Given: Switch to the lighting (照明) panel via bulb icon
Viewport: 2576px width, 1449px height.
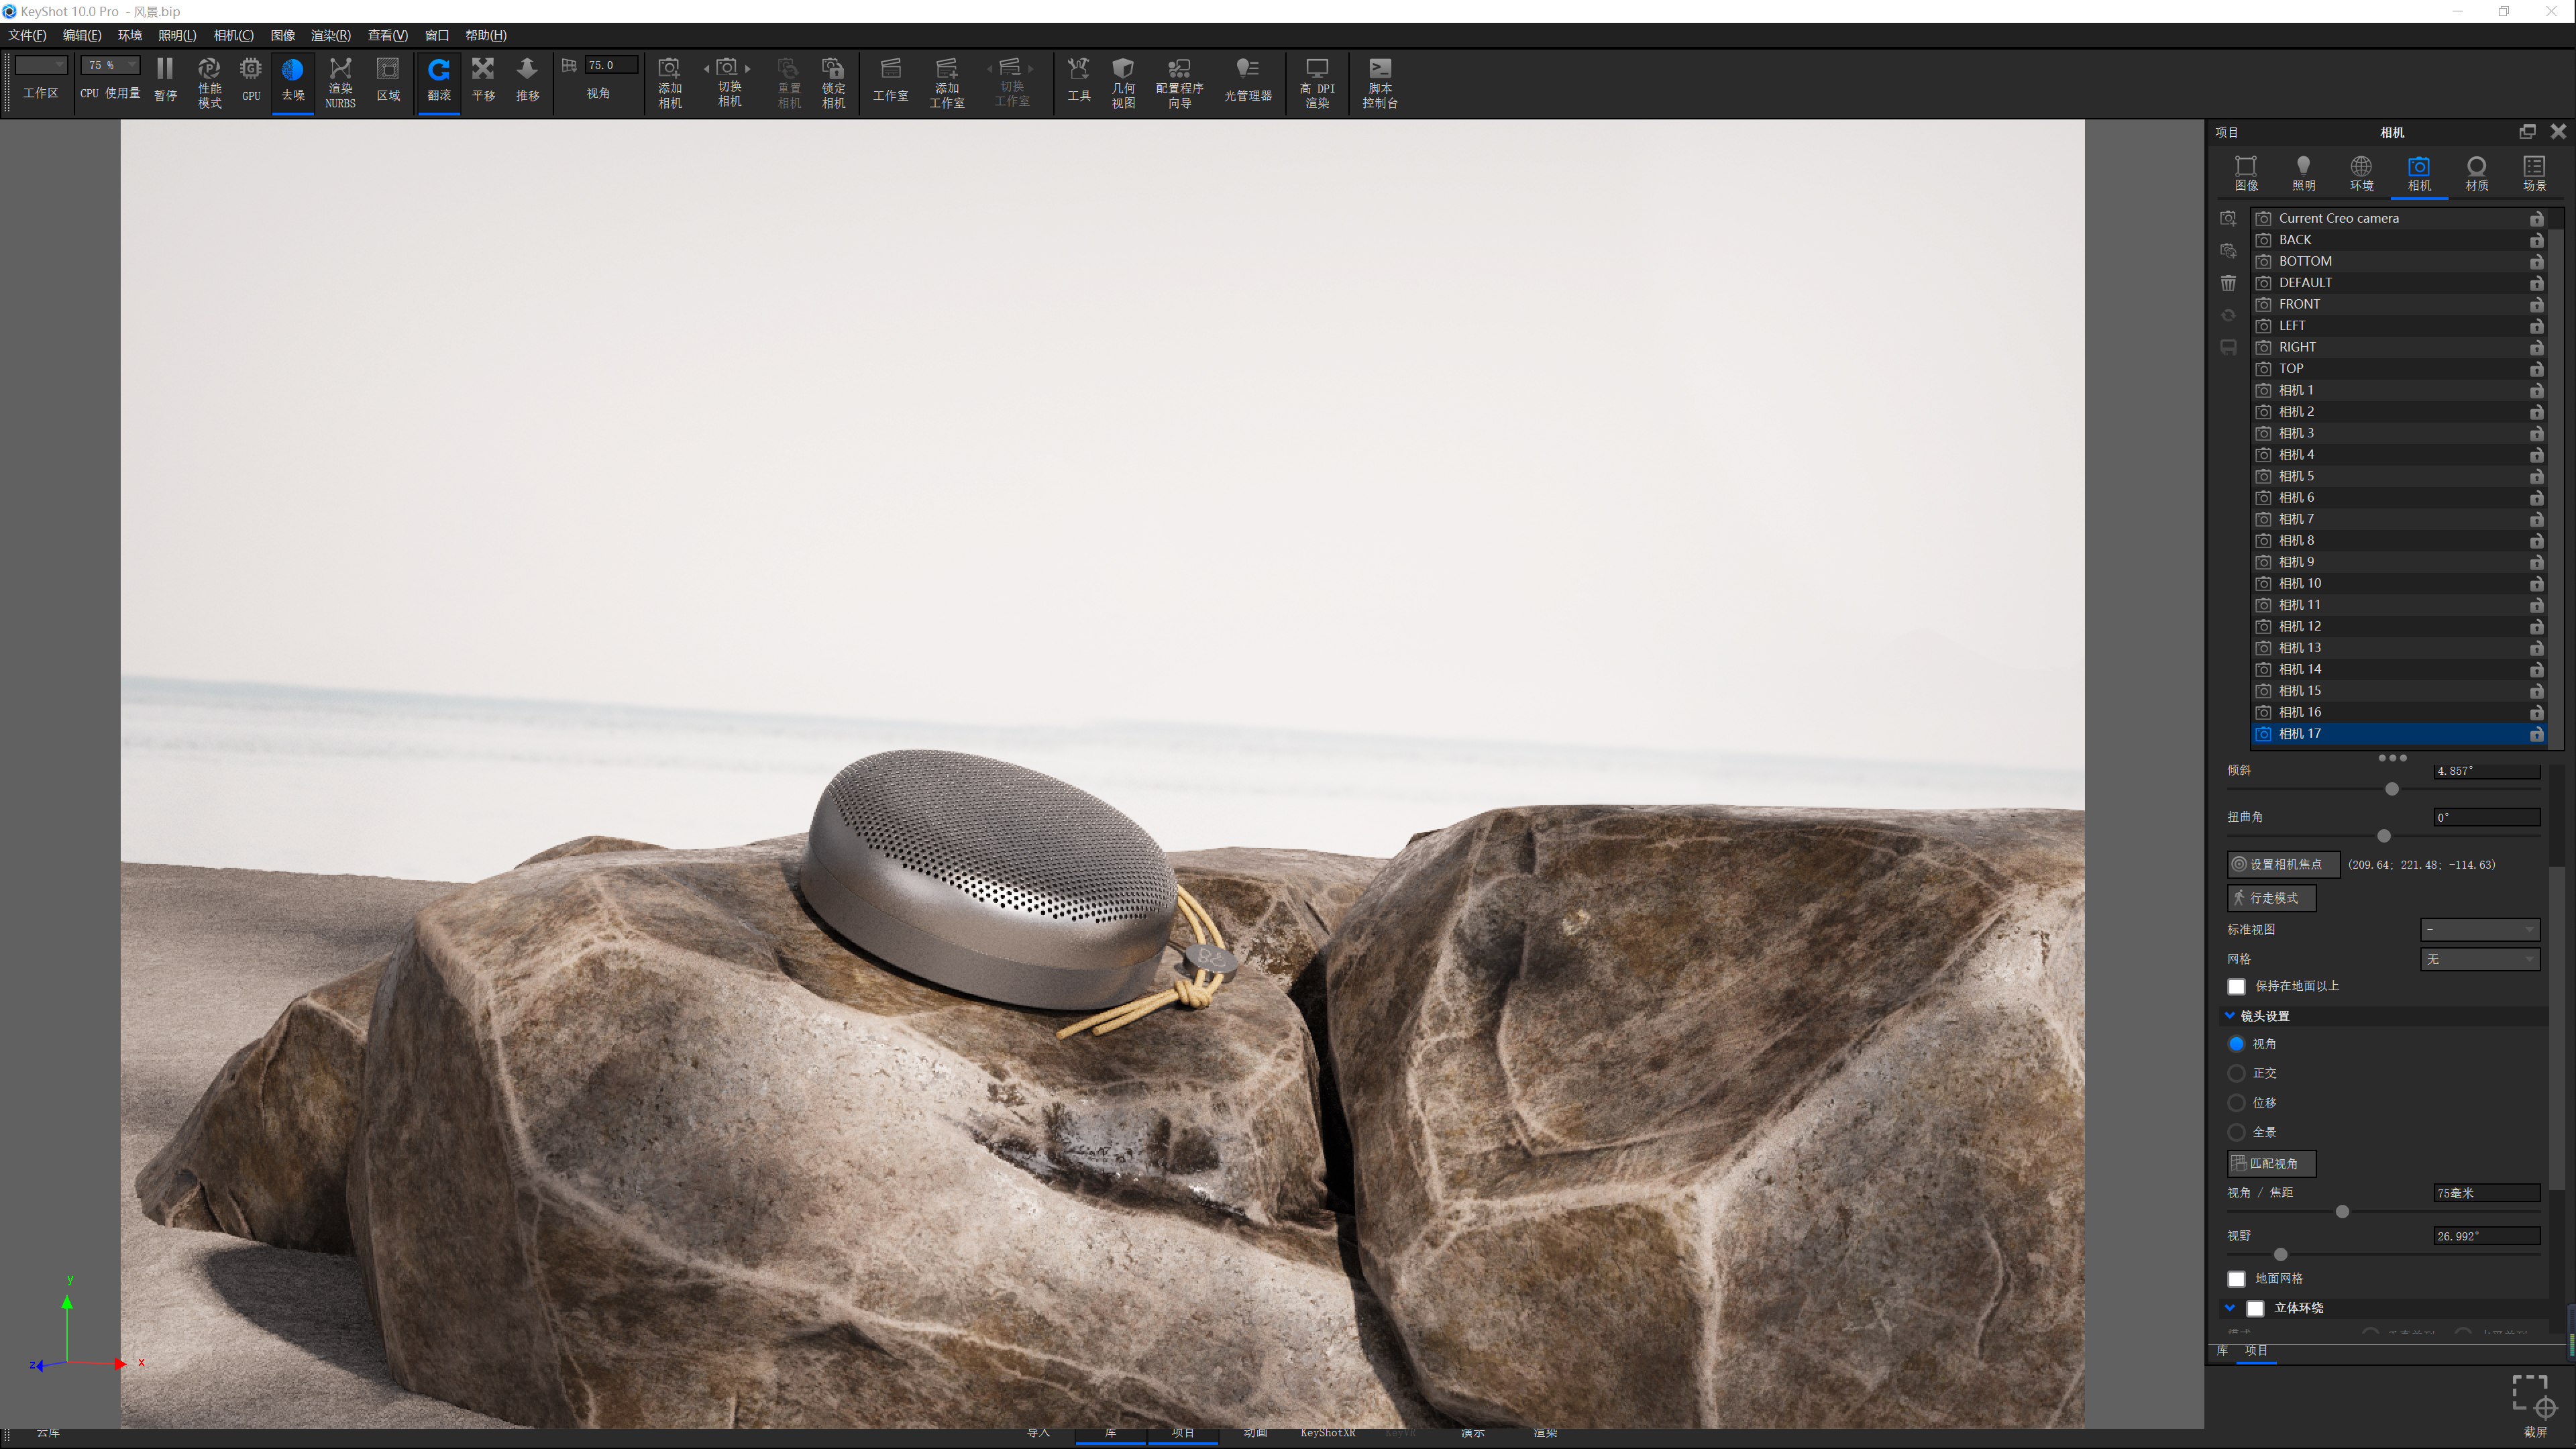Looking at the screenshot, I should [x=2303, y=171].
